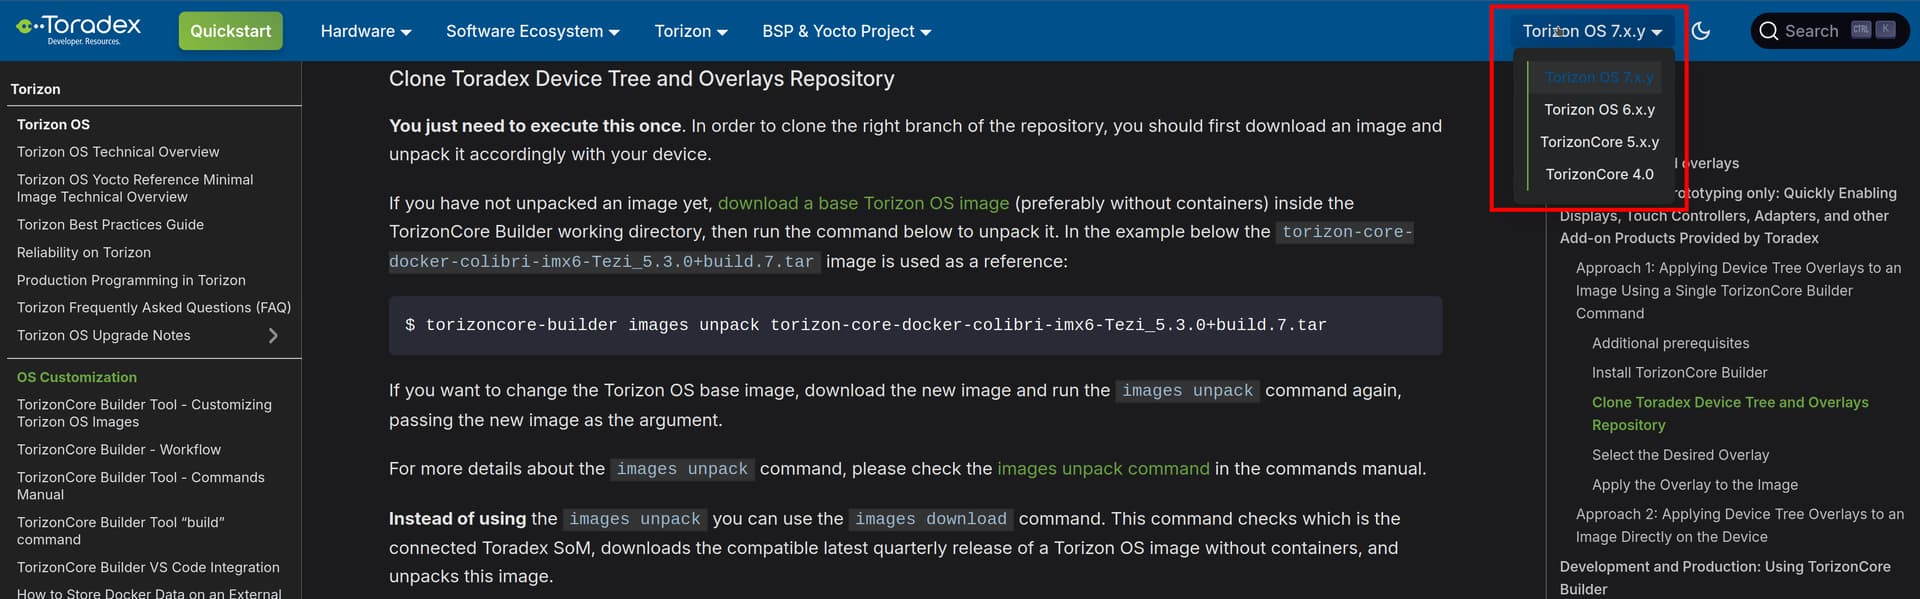The height and width of the screenshot is (599, 1920).
Task: Open Reliability on Torizon page
Action: [84, 253]
